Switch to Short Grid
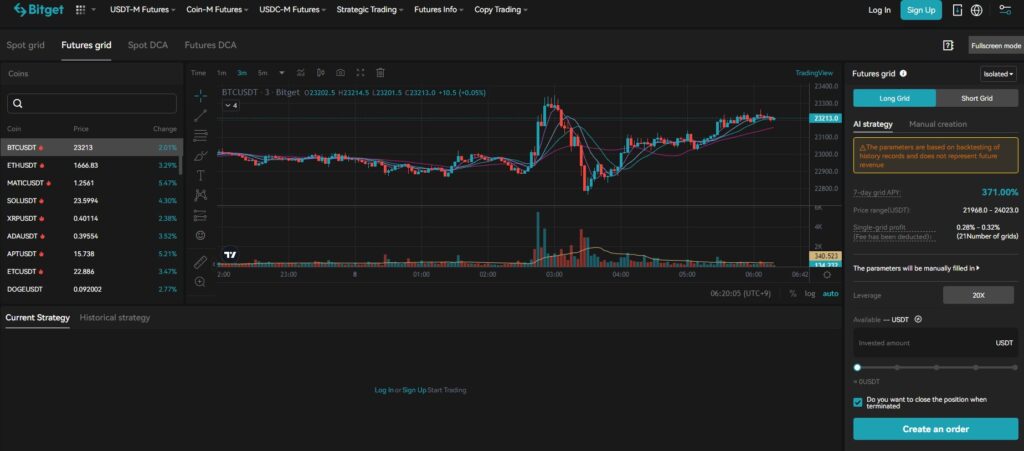The width and height of the screenshot is (1024, 451). (976, 99)
